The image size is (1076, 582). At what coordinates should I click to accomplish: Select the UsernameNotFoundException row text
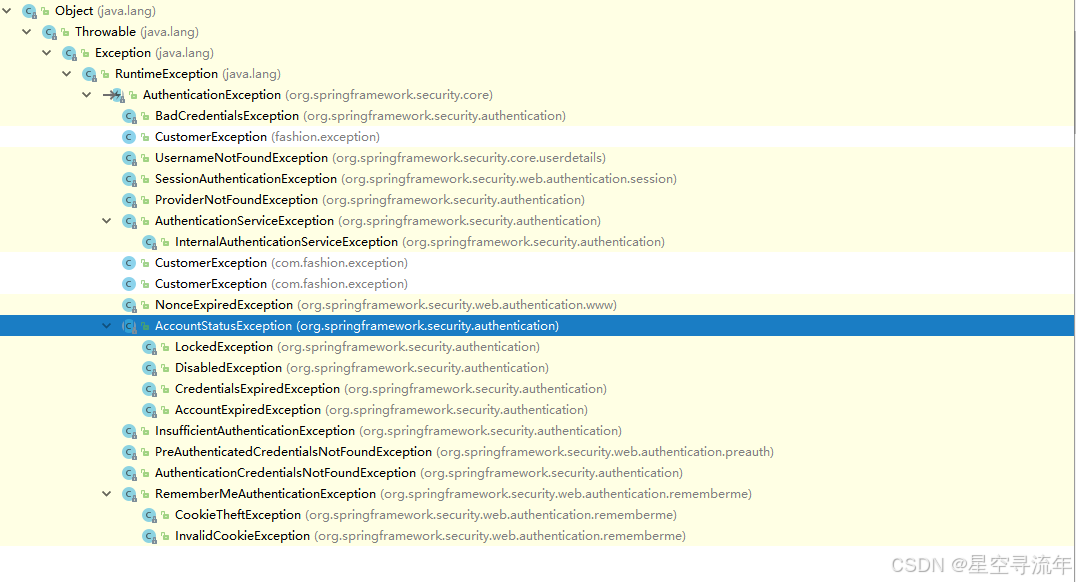pos(380,158)
